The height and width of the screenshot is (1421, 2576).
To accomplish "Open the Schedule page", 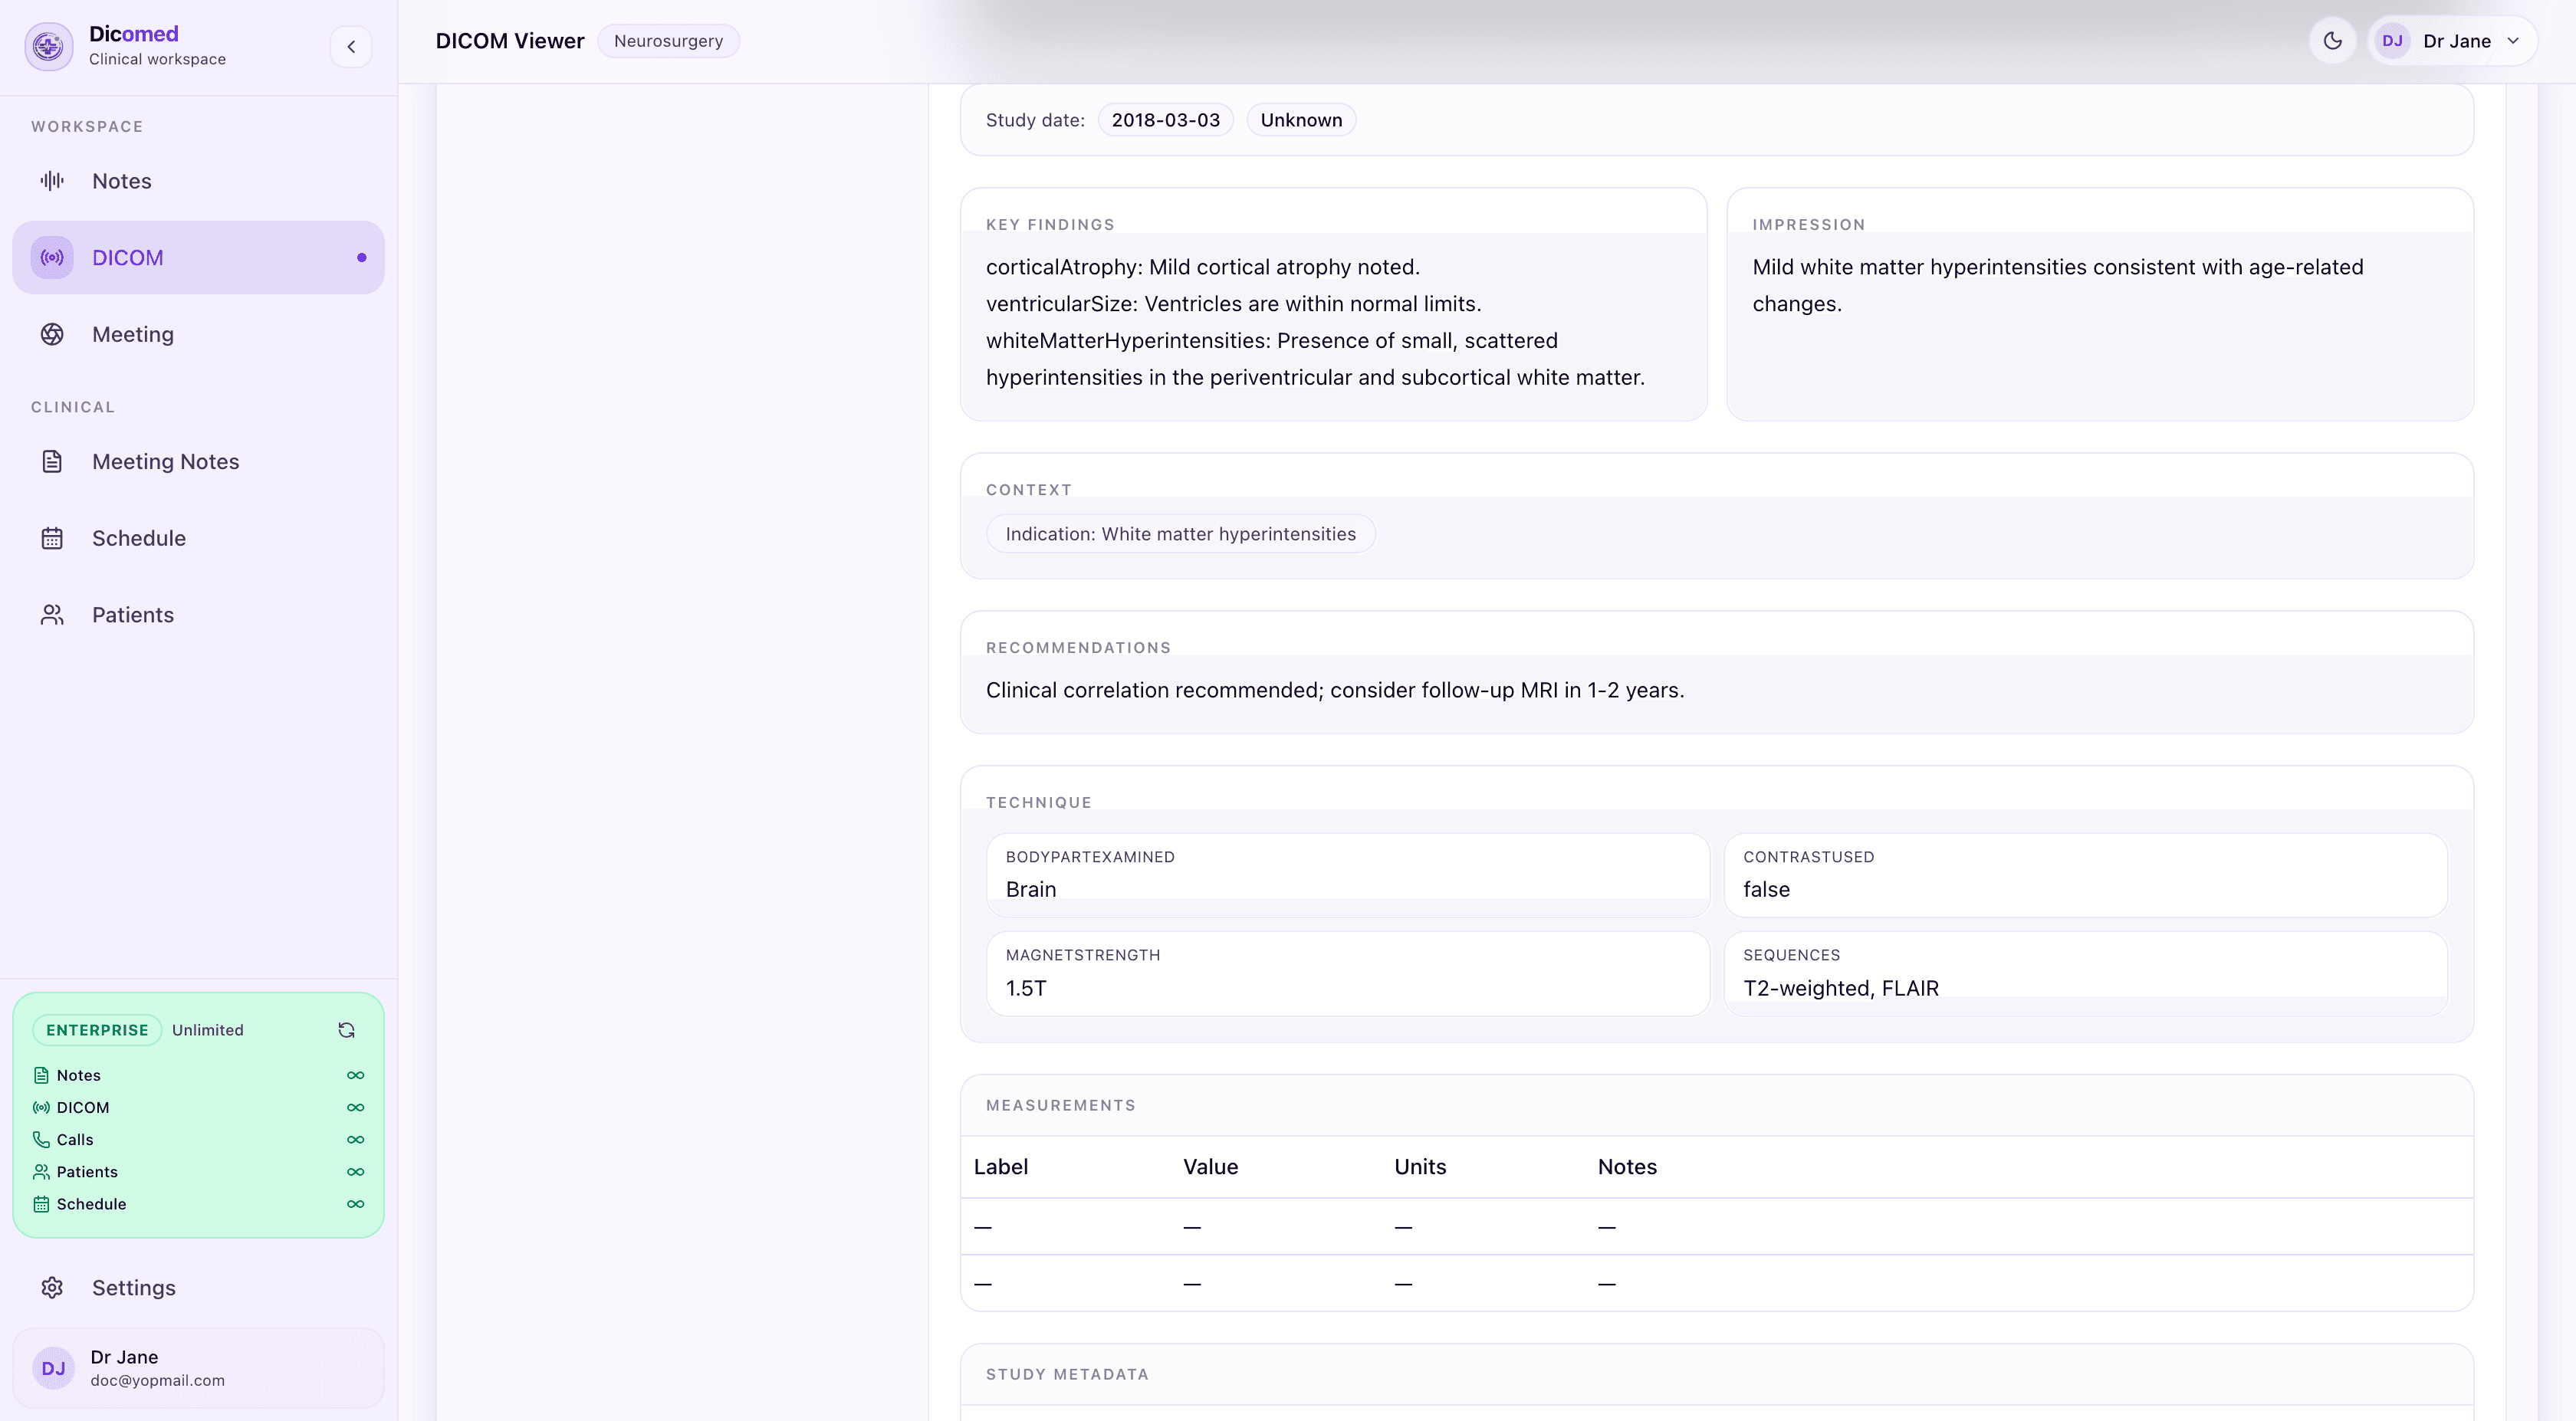I will 198,538.
